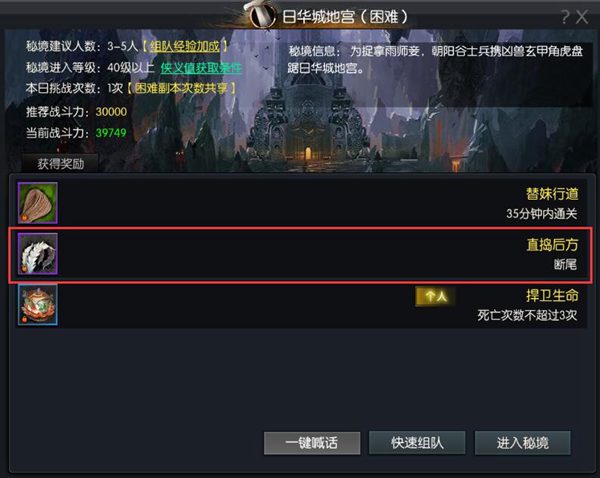Click the 进入秘境 button
This screenshot has width=600, height=478.
click(523, 443)
